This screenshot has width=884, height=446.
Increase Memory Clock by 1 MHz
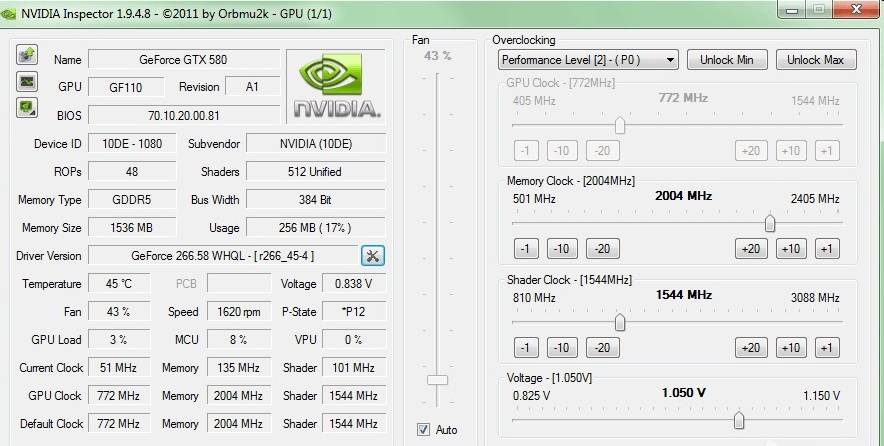(x=827, y=249)
